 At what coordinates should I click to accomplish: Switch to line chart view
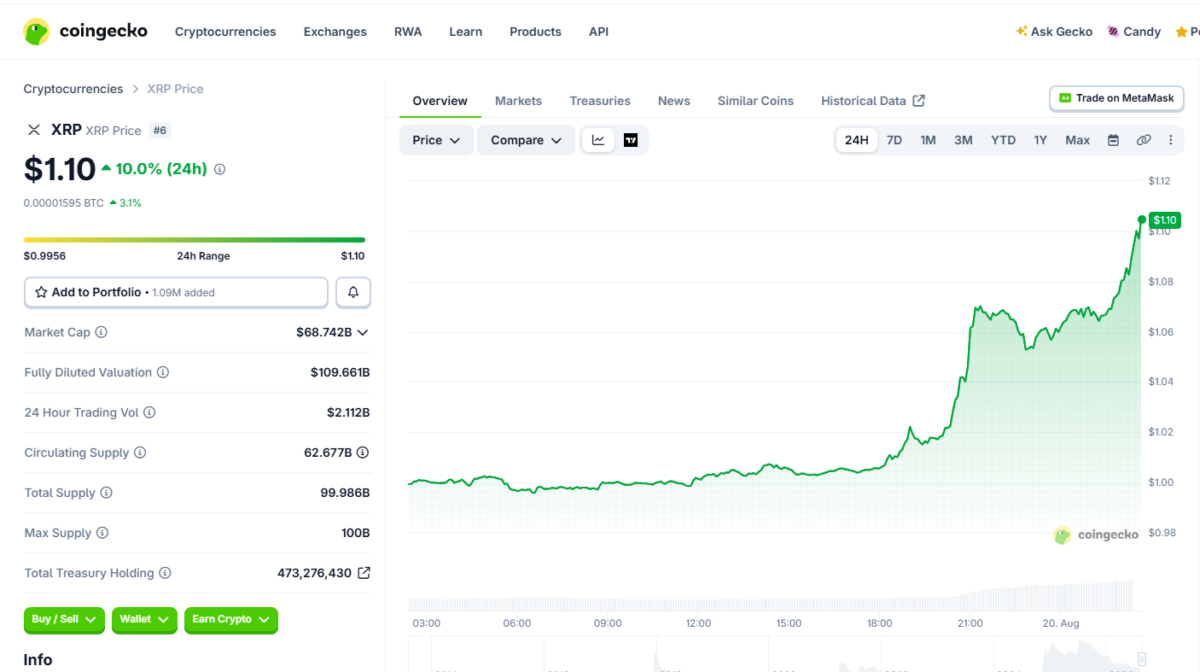pyautogui.click(x=598, y=140)
